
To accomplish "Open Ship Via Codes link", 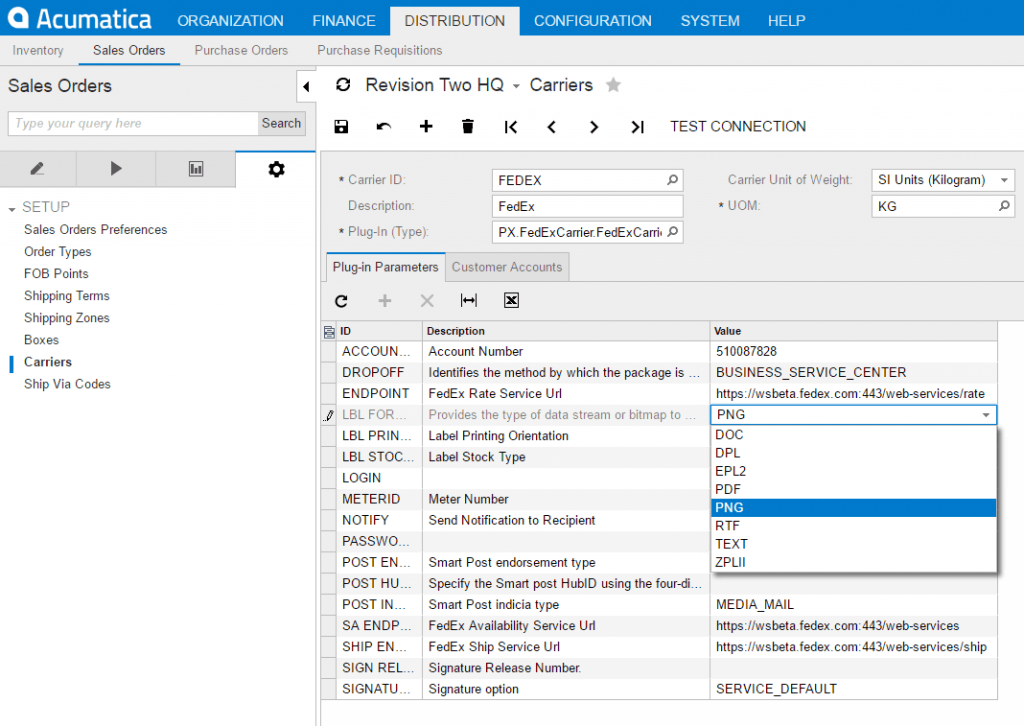I will [x=67, y=384].
